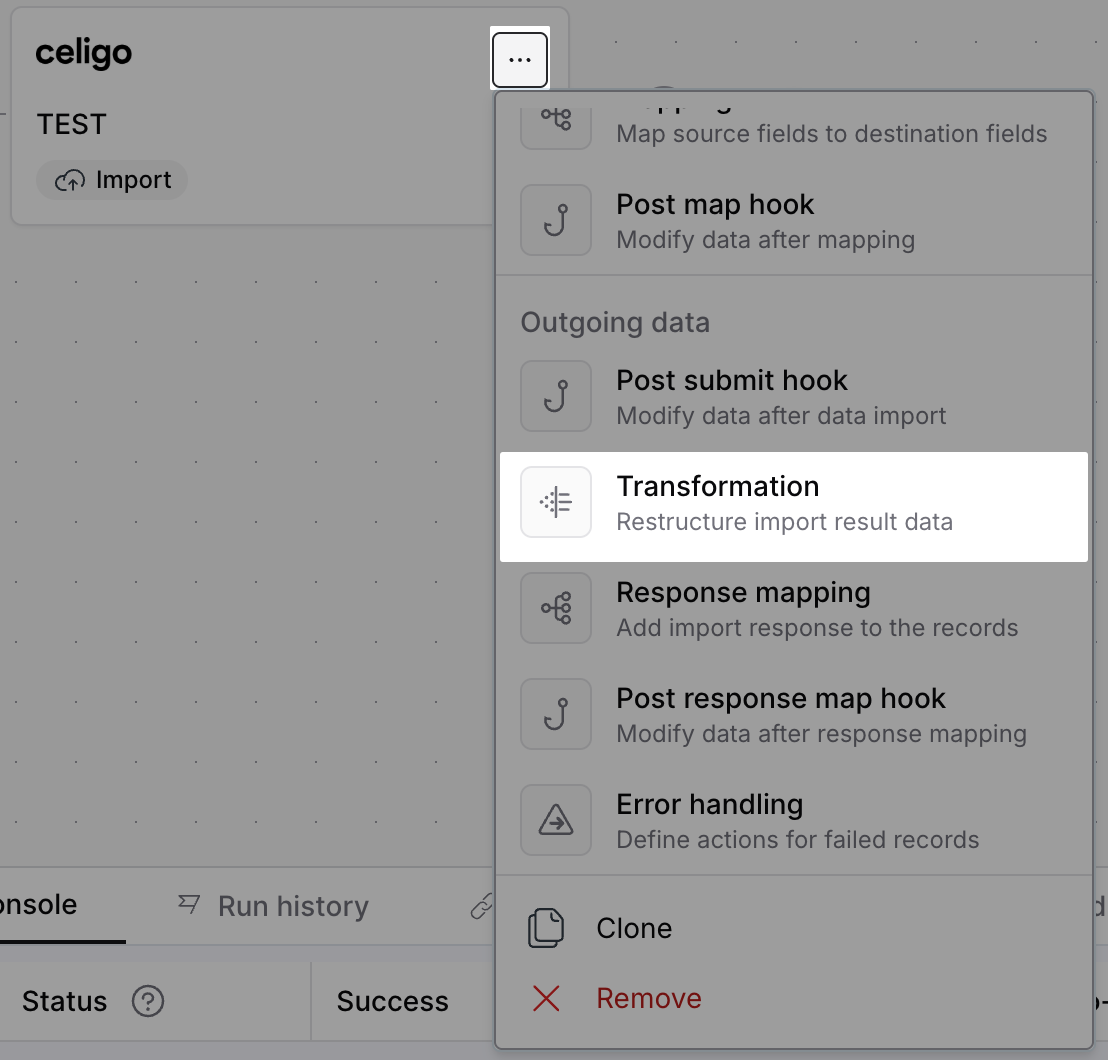Select the Transformation icon
The image size is (1108, 1060).
tap(556, 502)
